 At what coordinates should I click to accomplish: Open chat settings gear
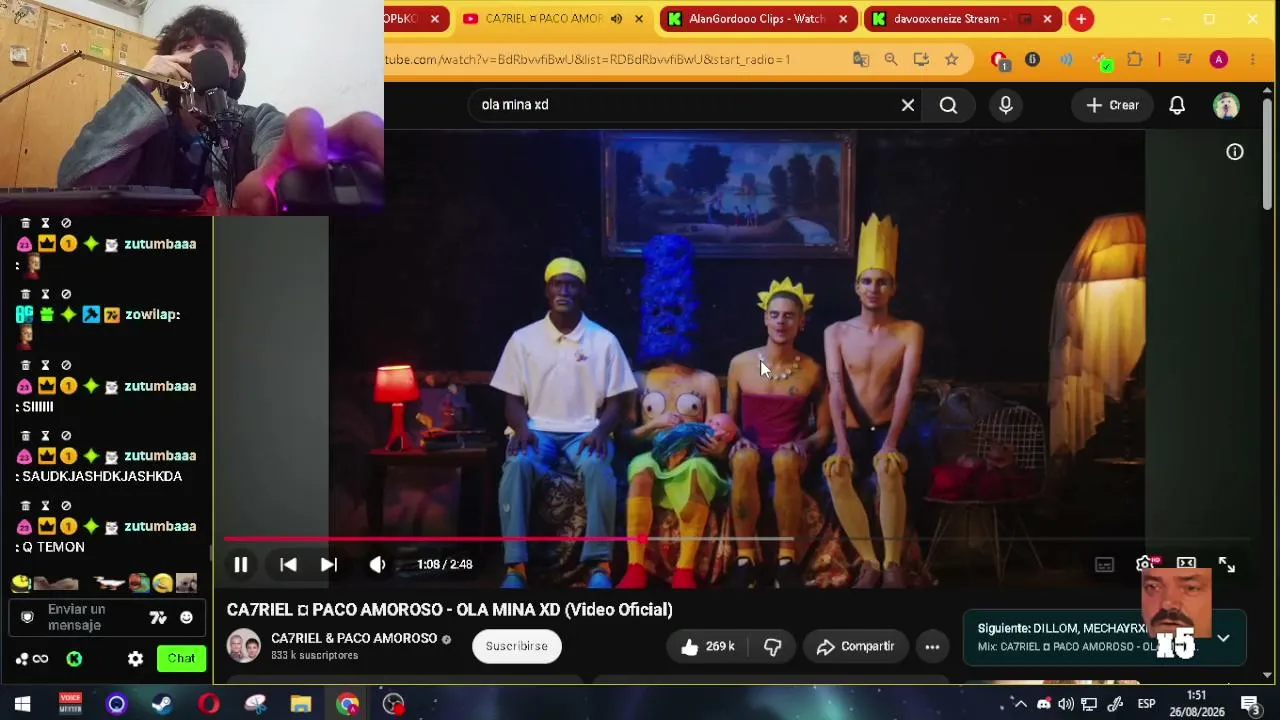coord(136,659)
